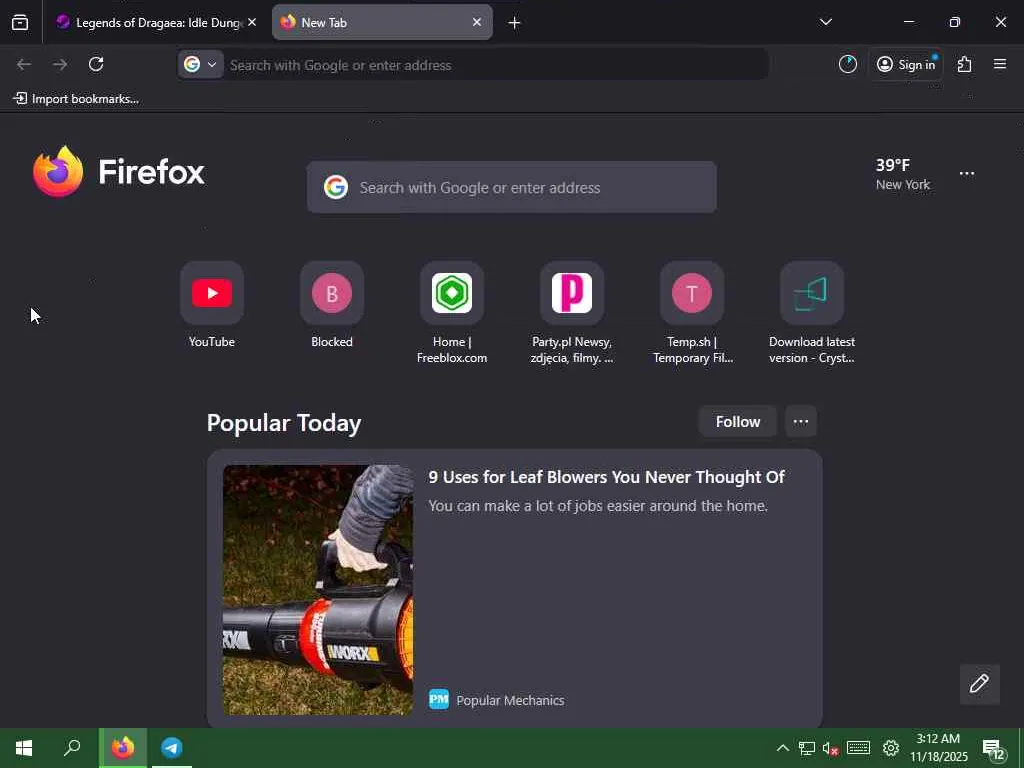Open the search engine dropdown in address bar
The width and height of the screenshot is (1024, 768).
tap(200, 65)
